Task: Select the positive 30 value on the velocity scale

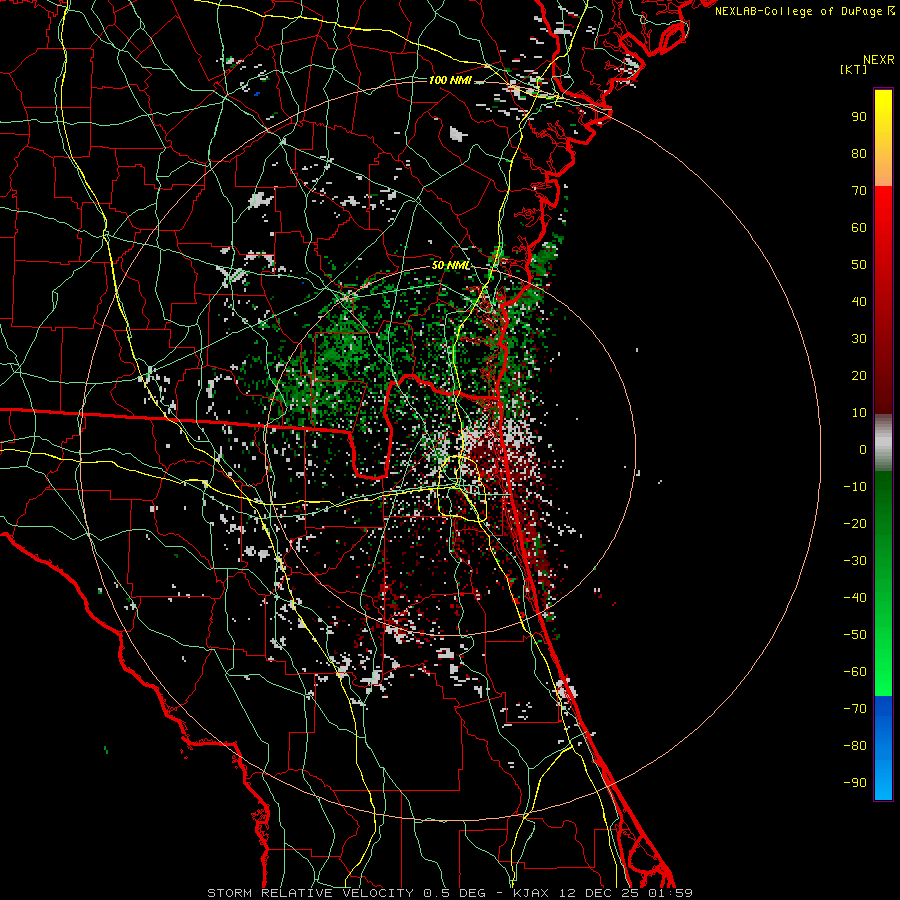Action: [x=859, y=339]
